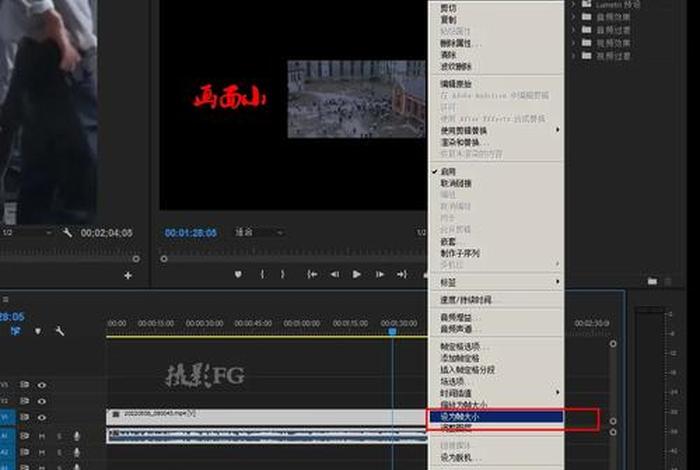
Task: Toggle sync lock on track V2
Action: point(24,401)
